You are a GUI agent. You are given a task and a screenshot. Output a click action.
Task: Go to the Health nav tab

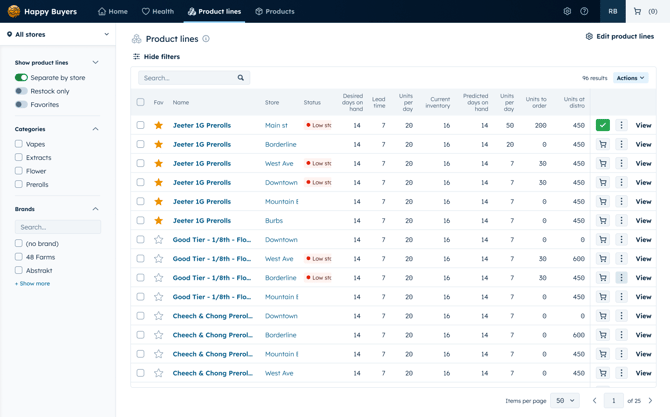tap(158, 12)
